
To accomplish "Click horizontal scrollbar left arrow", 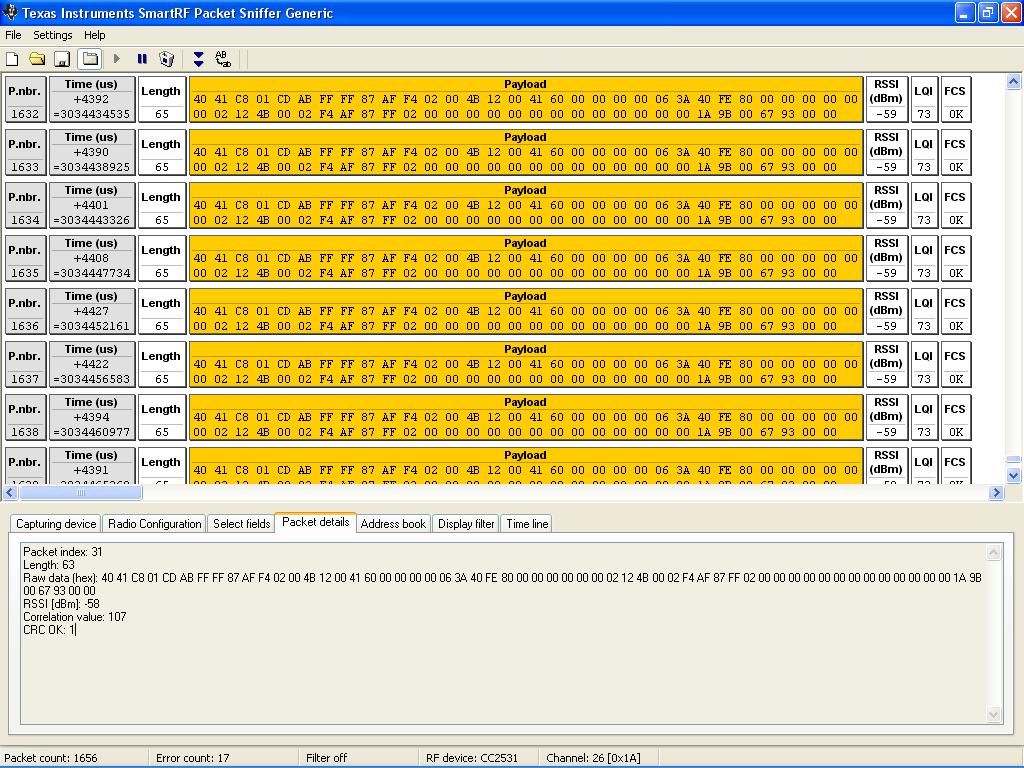I will click(x=10, y=493).
